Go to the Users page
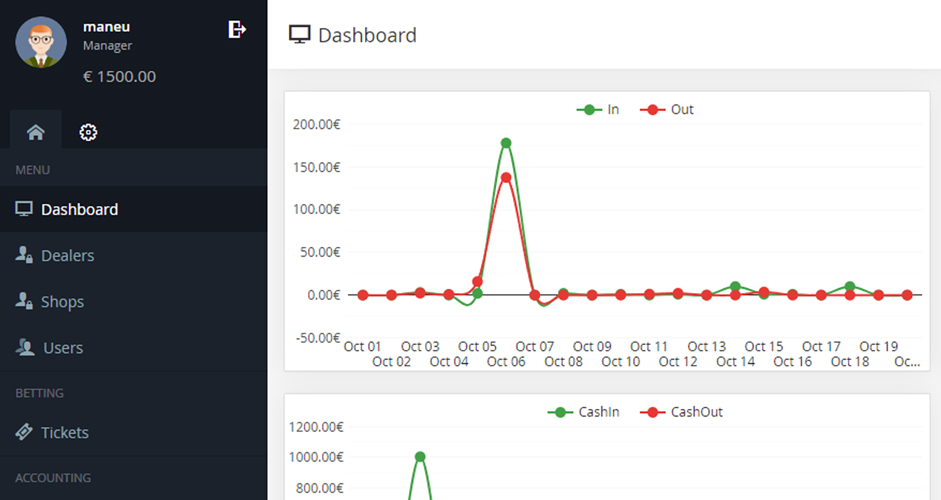The width and height of the screenshot is (941, 500). coord(63,347)
